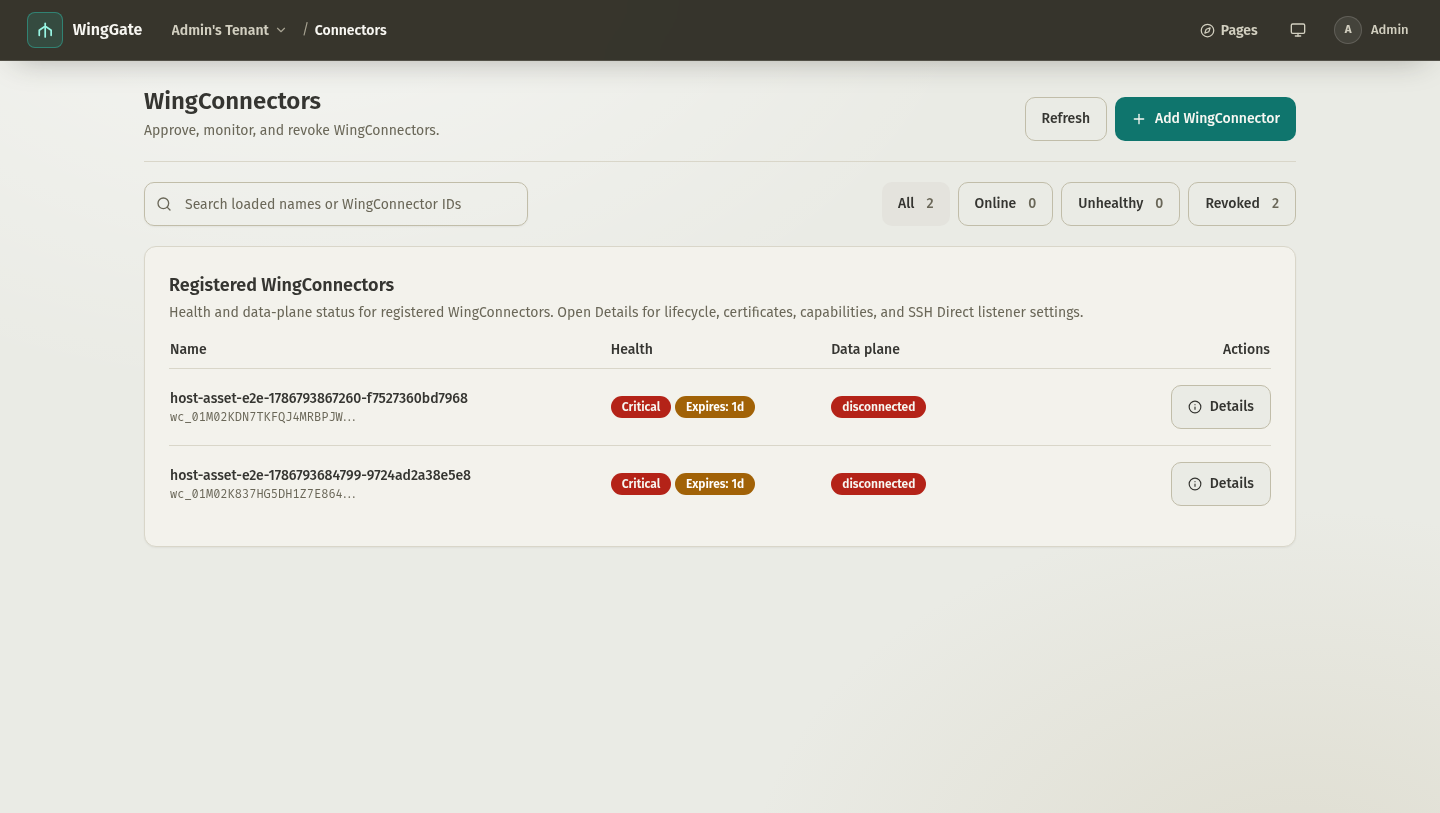Open Details for host-asset-e2e-1786793867260-f7527360bd7968
Image resolution: width=1440 pixels, height=813 pixels.
coord(1221,407)
